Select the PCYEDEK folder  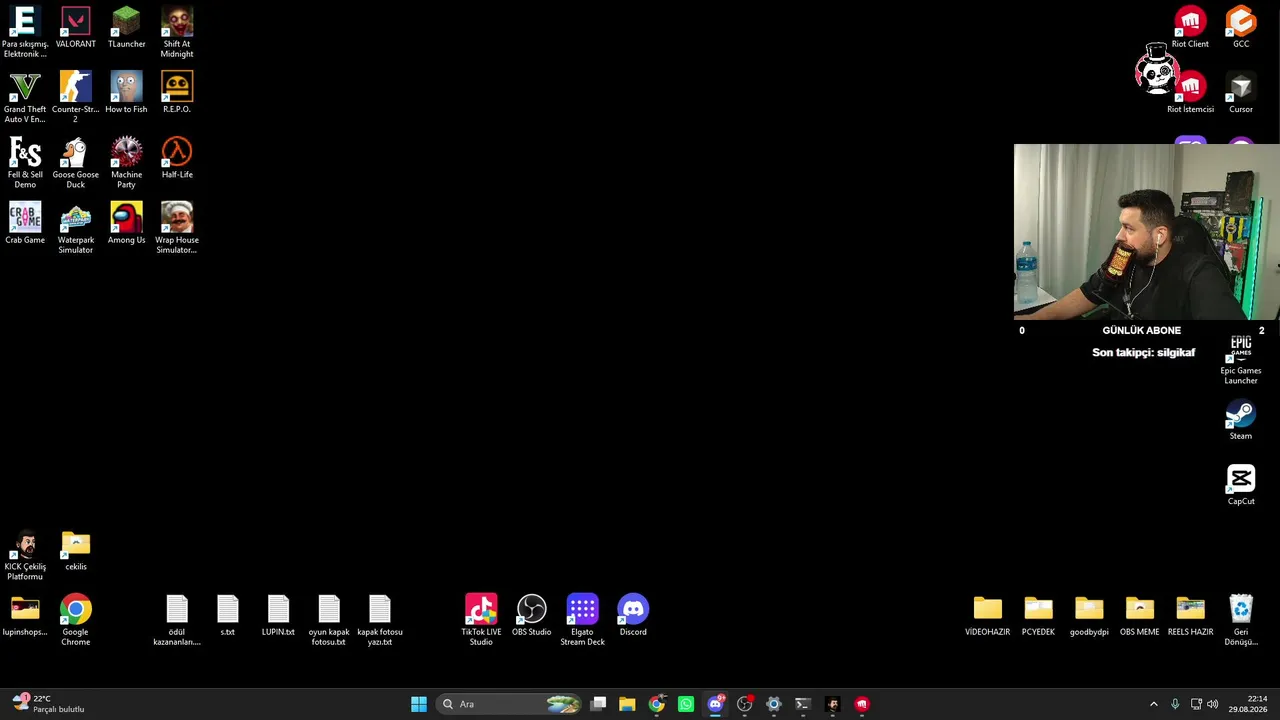tap(1038, 616)
